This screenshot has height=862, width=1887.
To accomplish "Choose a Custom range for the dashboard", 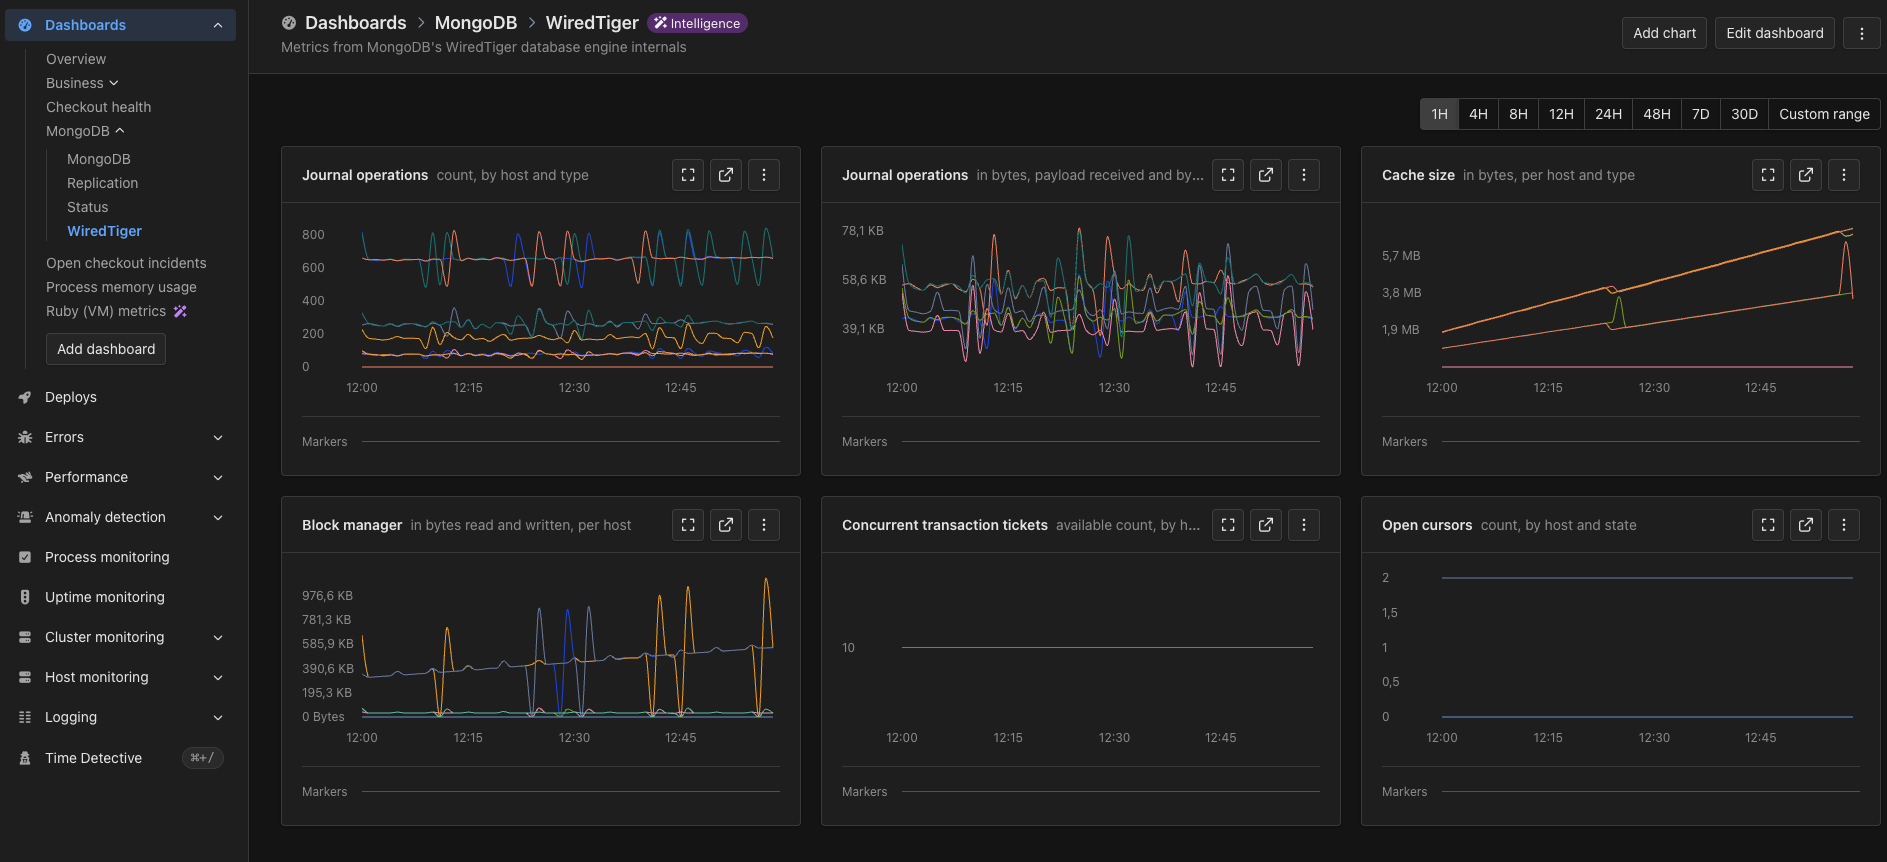I will [x=1824, y=114].
